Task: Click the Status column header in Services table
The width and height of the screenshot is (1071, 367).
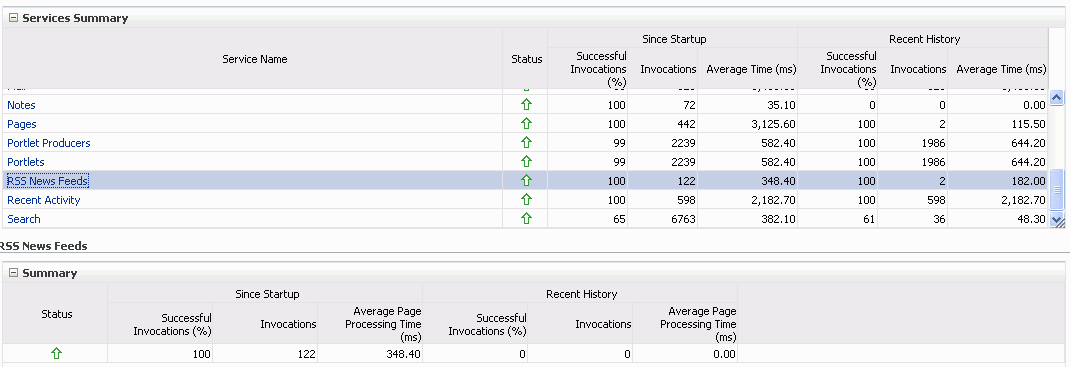Action: tap(526, 59)
